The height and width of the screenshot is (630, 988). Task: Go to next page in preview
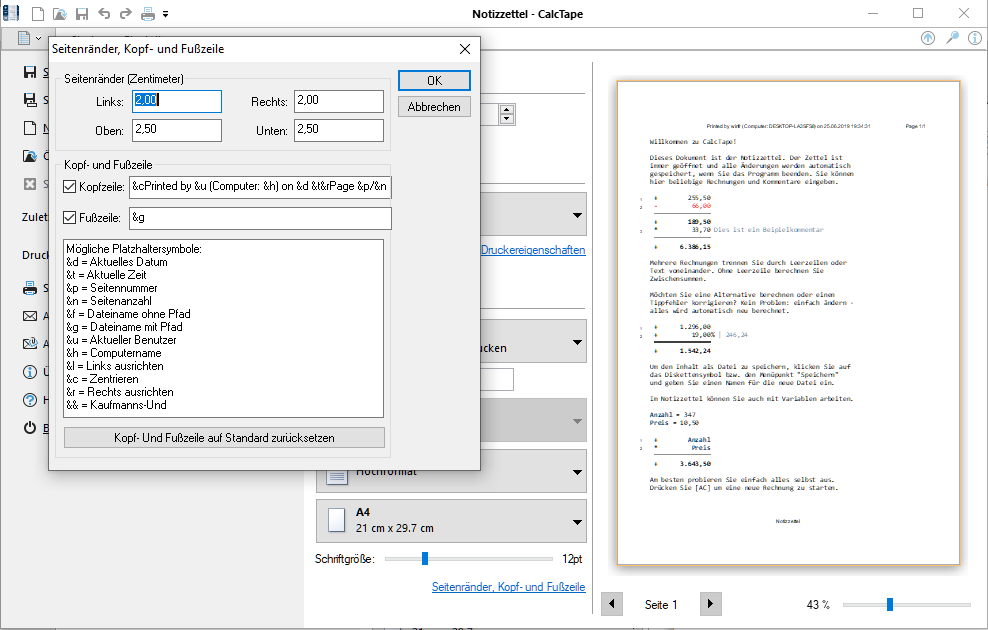(x=709, y=604)
